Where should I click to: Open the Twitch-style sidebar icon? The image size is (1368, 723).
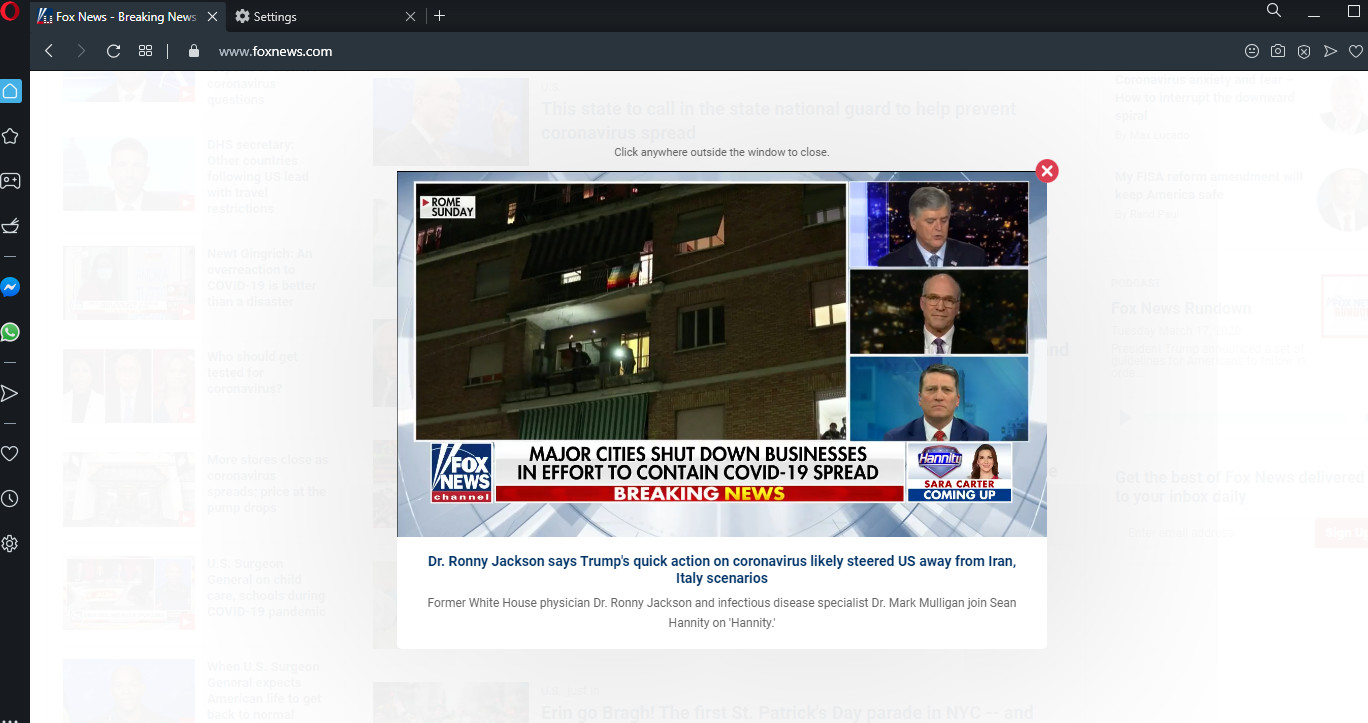10,226
